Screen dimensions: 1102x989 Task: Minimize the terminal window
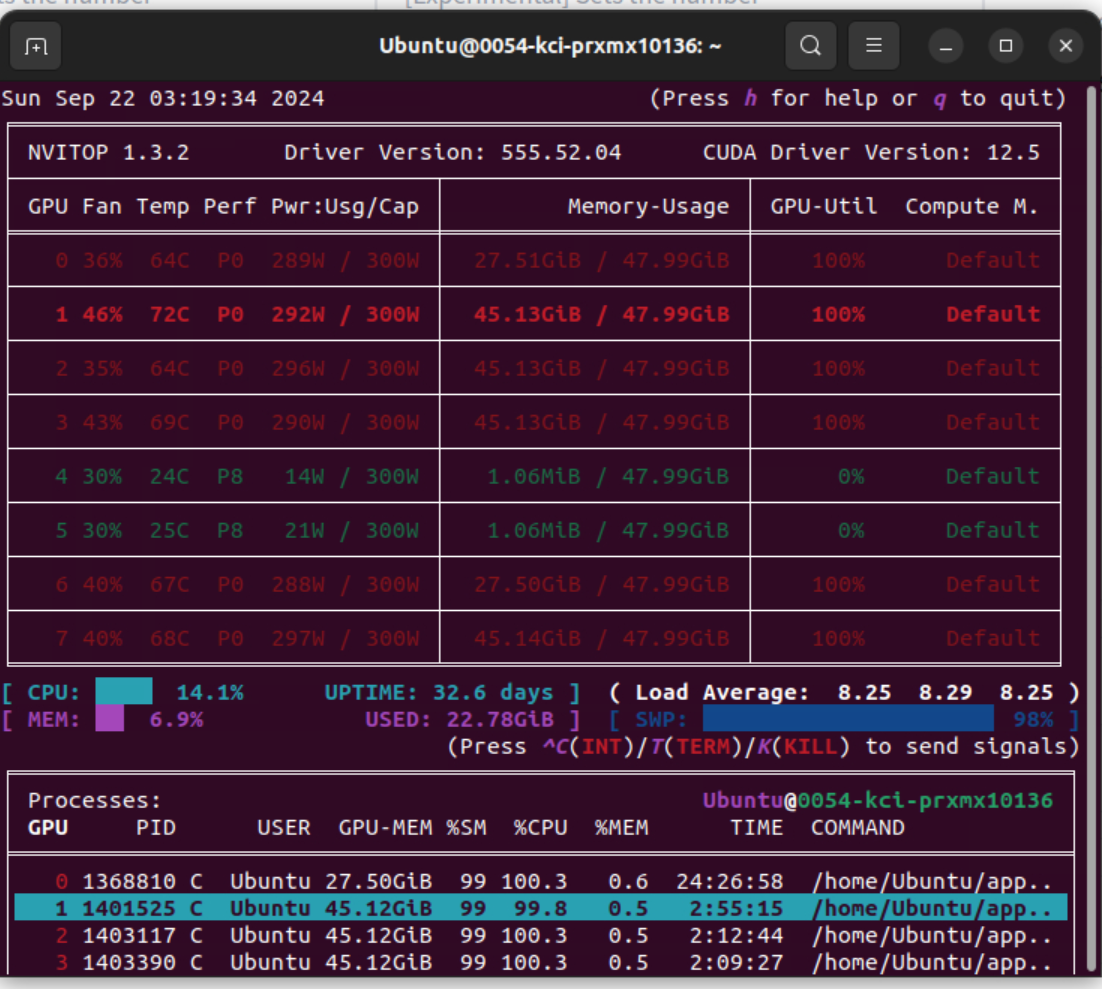click(x=945, y=46)
